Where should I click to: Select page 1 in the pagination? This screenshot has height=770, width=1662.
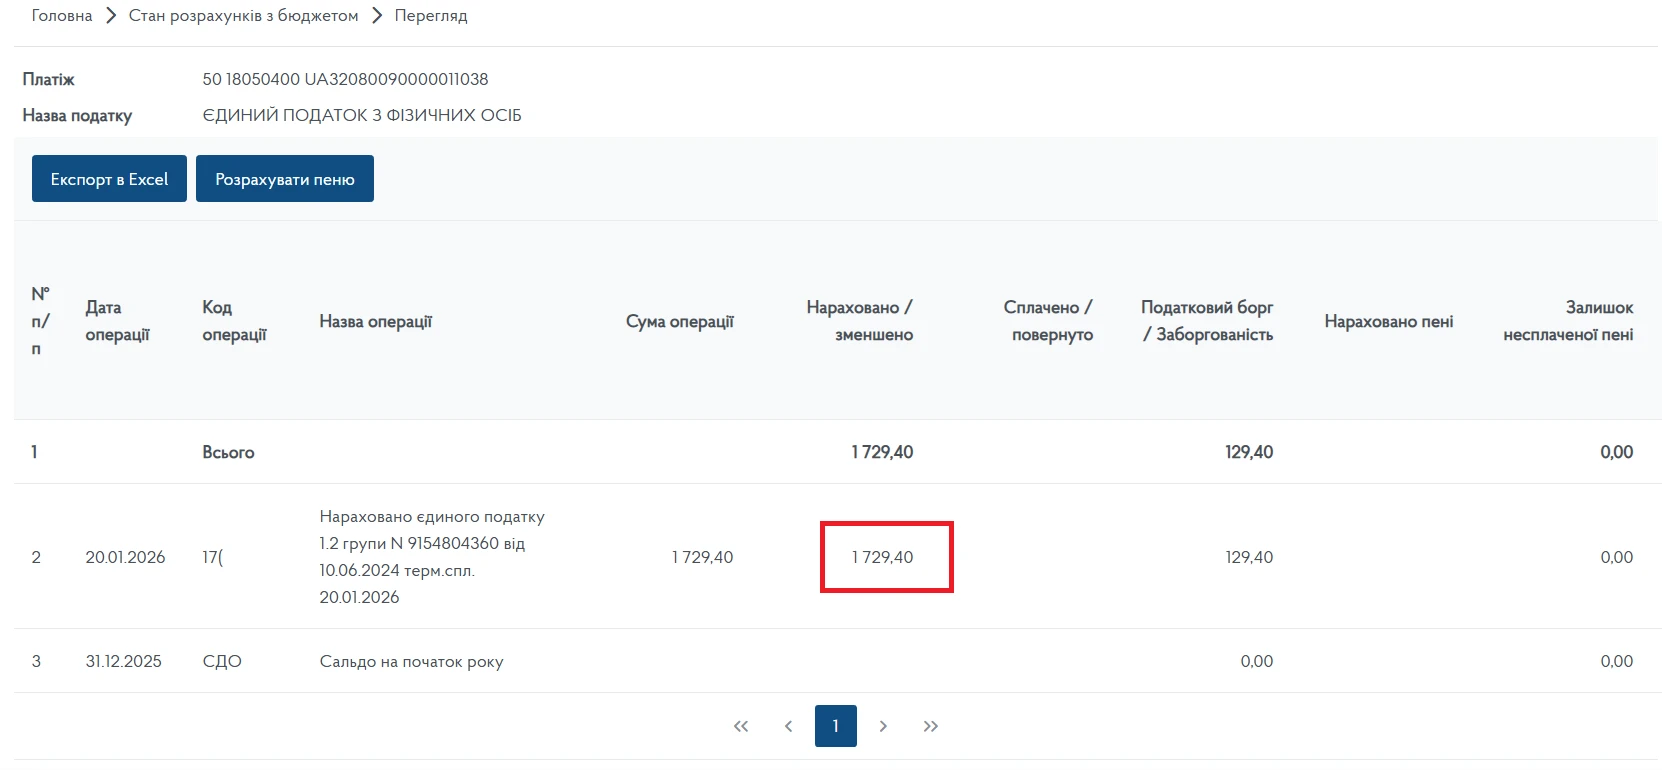click(836, 726)
